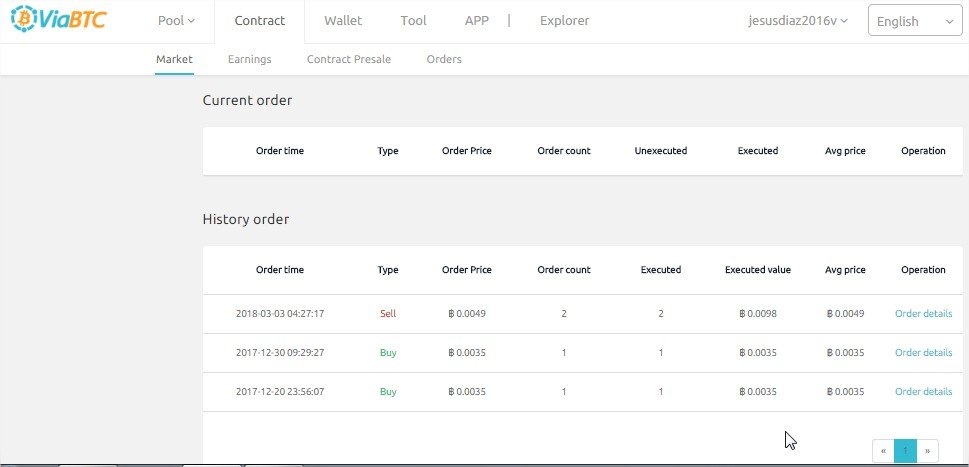Expand the jesusdiaz2016v account menu
Screen dimensions: 969x467
(x=798, y=20)
